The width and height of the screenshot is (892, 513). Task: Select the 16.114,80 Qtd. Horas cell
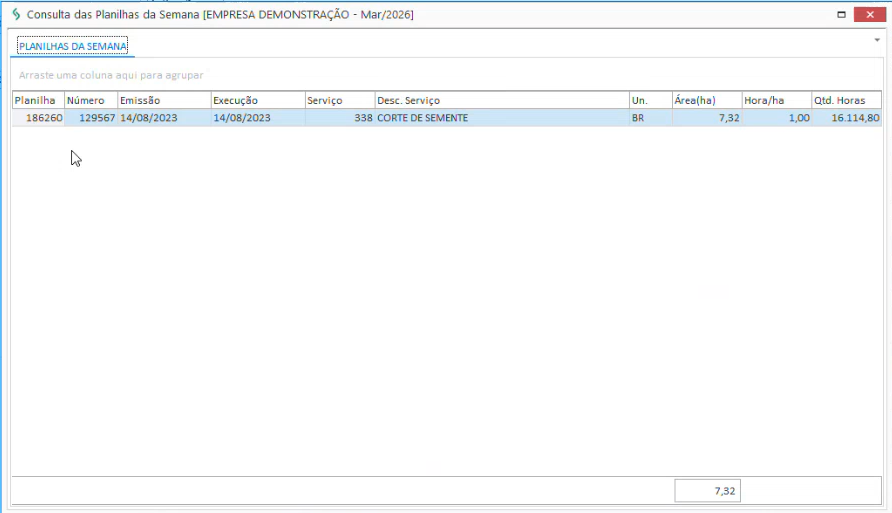coord(846,118)
